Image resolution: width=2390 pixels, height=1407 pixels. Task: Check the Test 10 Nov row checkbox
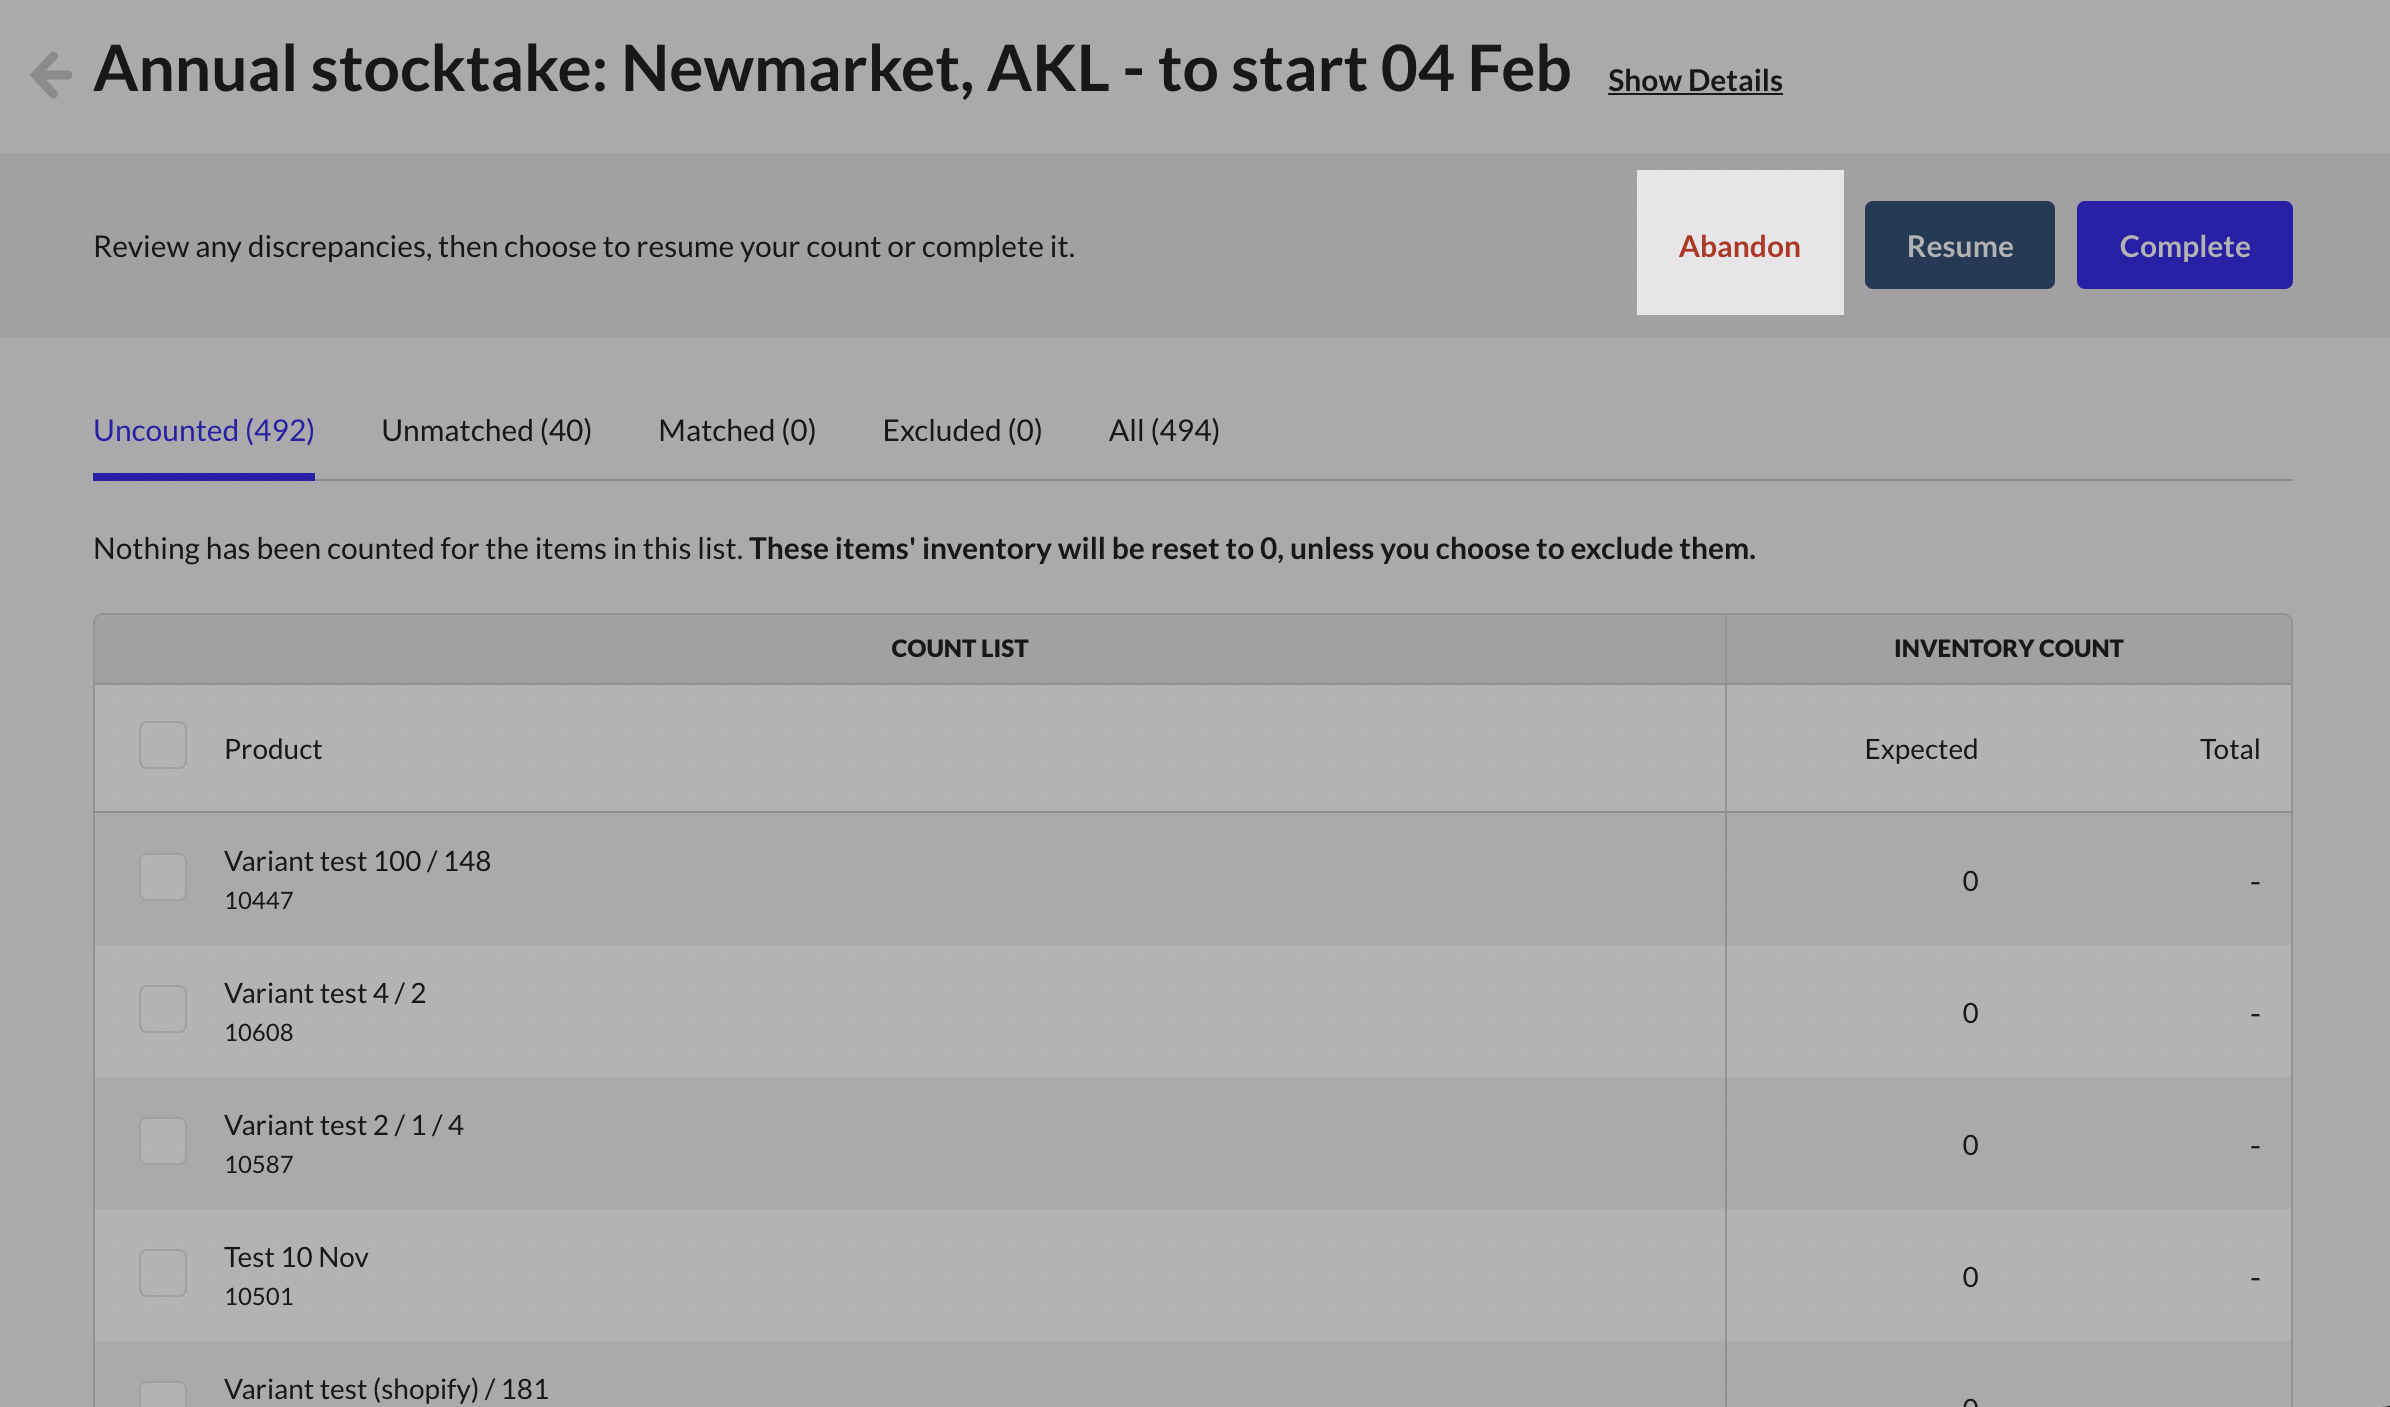coord(163,1273)
